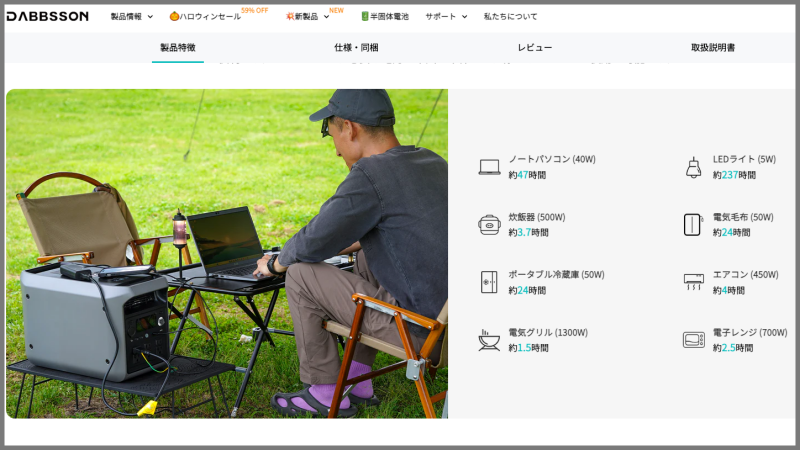Image resolution: width=800 pixels, height=450 pixels.
Task: Select the 取扱説明書 tab
Action: pyautogui.click(x=712, y=48)
